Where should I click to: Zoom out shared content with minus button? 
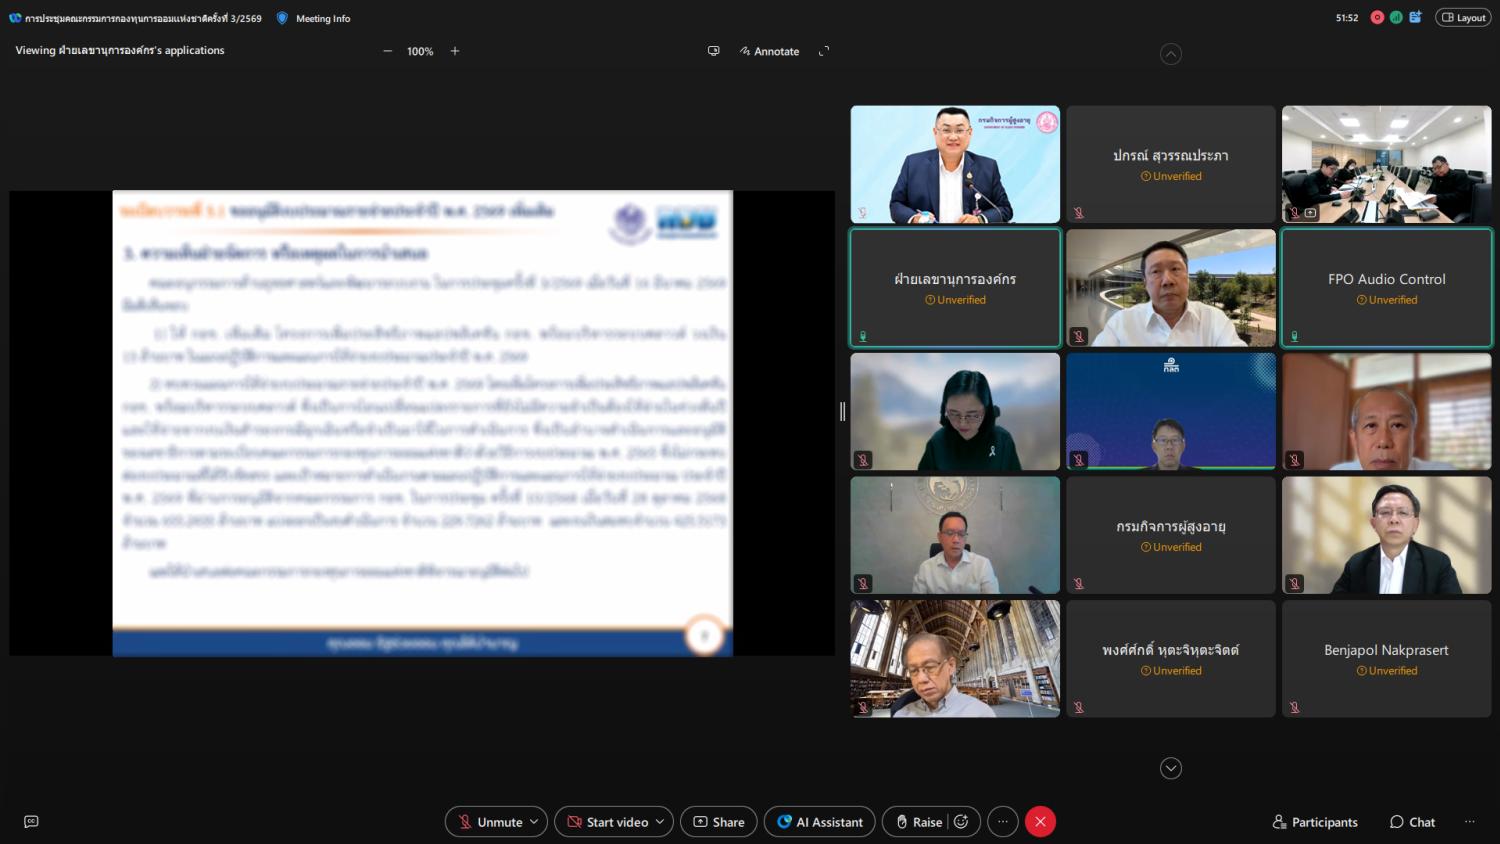pos(388,51)
